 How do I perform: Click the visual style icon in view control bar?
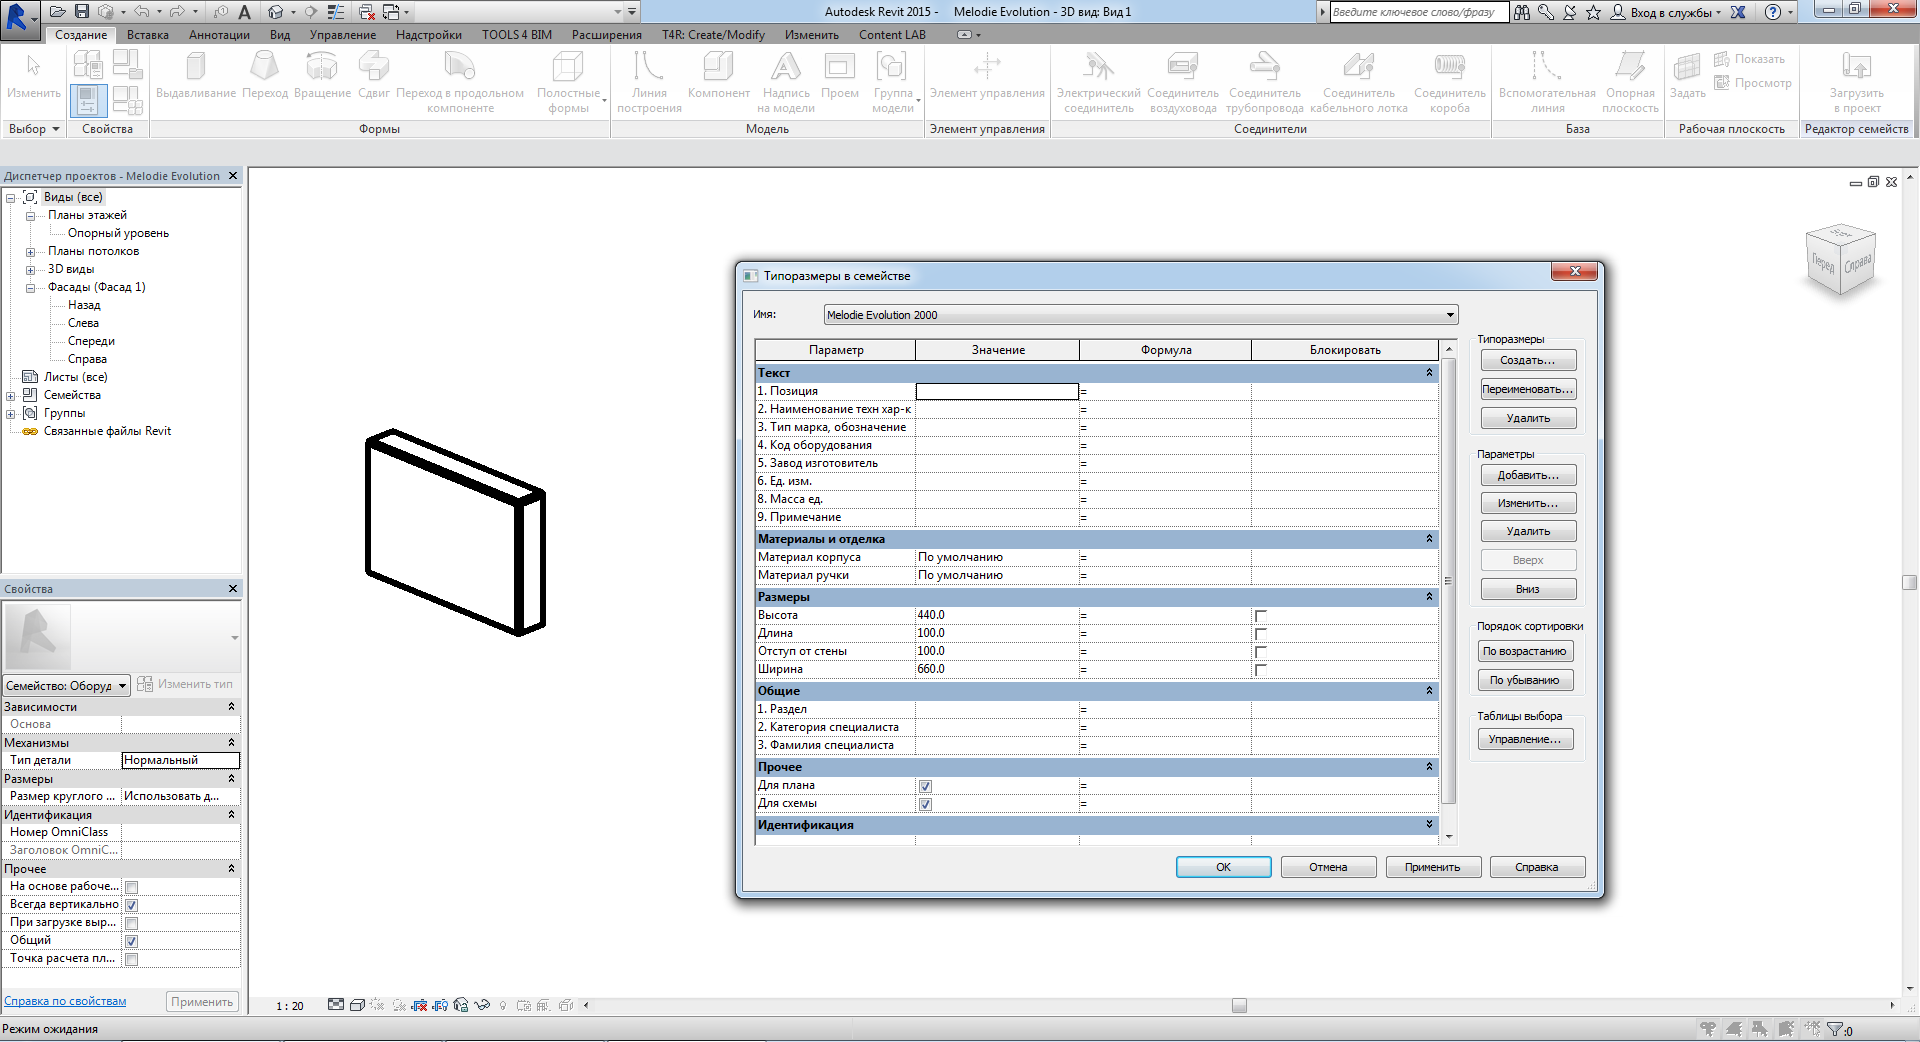[357, 1005]
